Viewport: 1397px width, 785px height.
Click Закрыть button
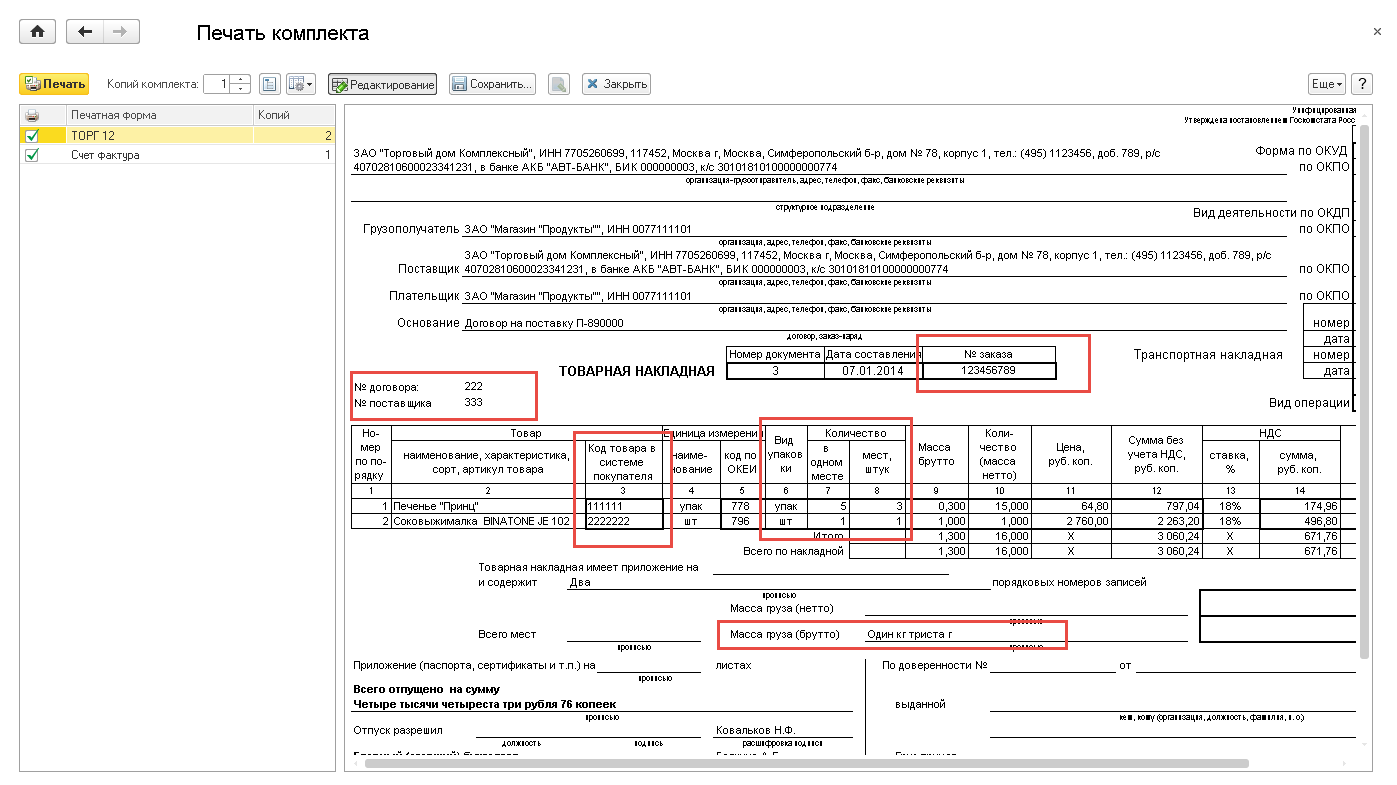point(616,84)
